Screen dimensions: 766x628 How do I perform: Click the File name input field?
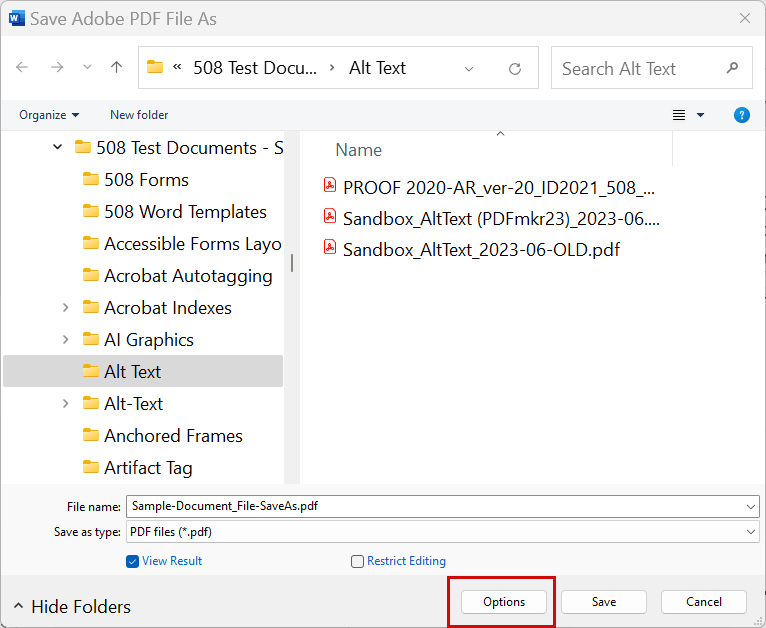(x=443, y=506)
